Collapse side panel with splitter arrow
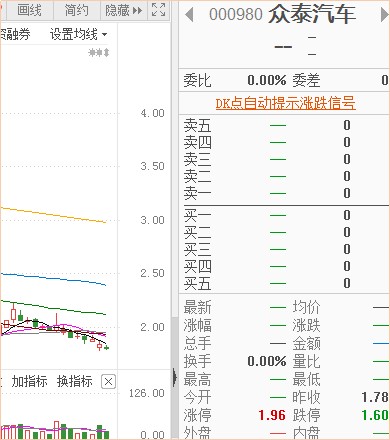 [x=175, y=379]
